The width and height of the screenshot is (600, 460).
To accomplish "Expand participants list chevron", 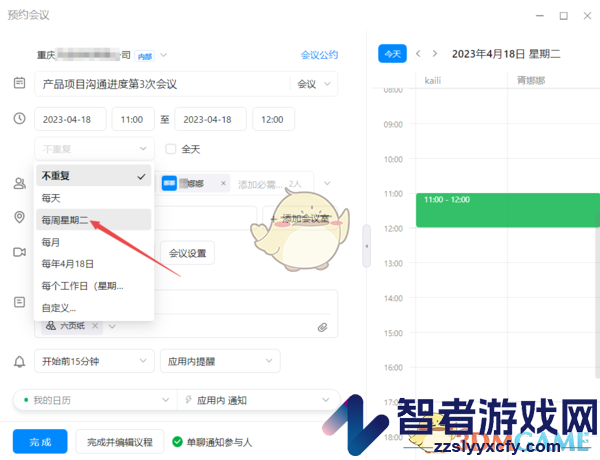I will click(x=327, y=183).
